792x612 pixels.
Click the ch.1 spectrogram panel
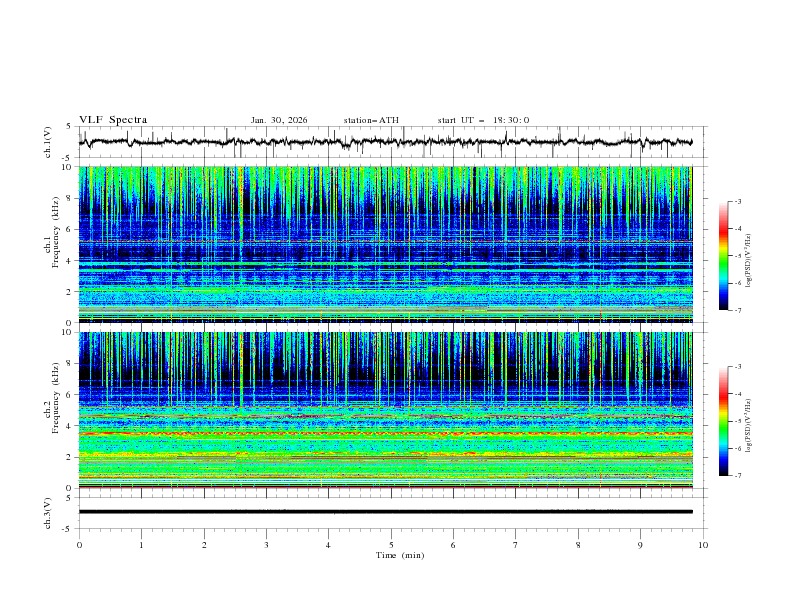click(385, 244)
